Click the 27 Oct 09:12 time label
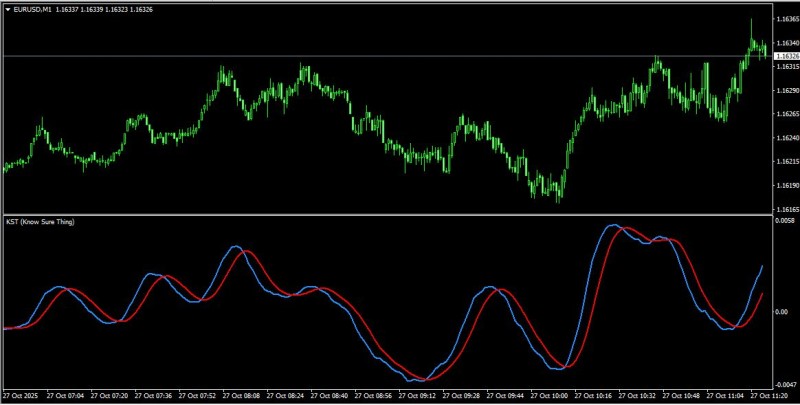 (417, 396)
